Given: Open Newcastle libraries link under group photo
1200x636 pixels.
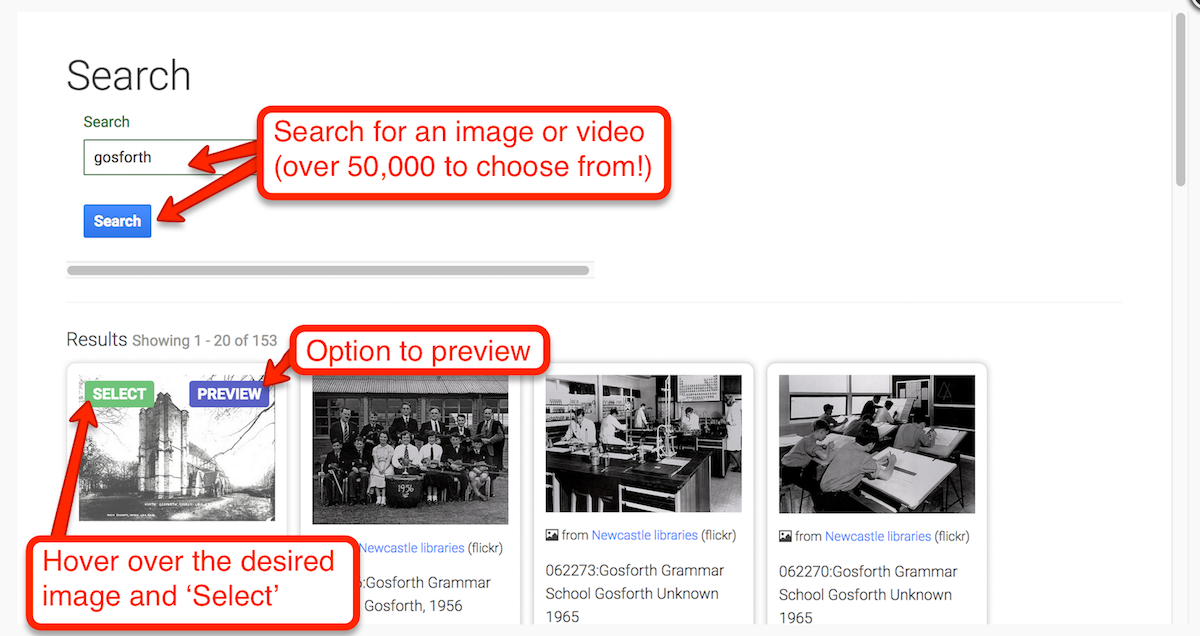Looking at the screenshot, I should (411, 548).
